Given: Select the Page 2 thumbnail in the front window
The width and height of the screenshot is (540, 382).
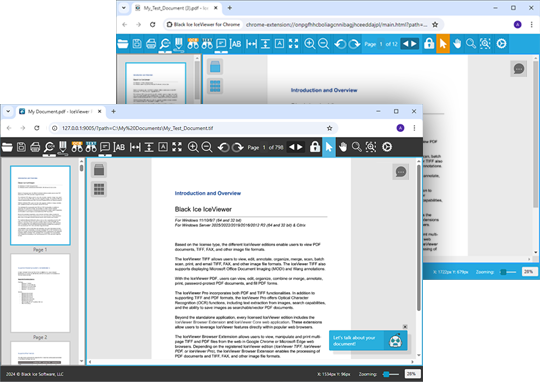Looking at the screenshot, I should tap(40, 293).
